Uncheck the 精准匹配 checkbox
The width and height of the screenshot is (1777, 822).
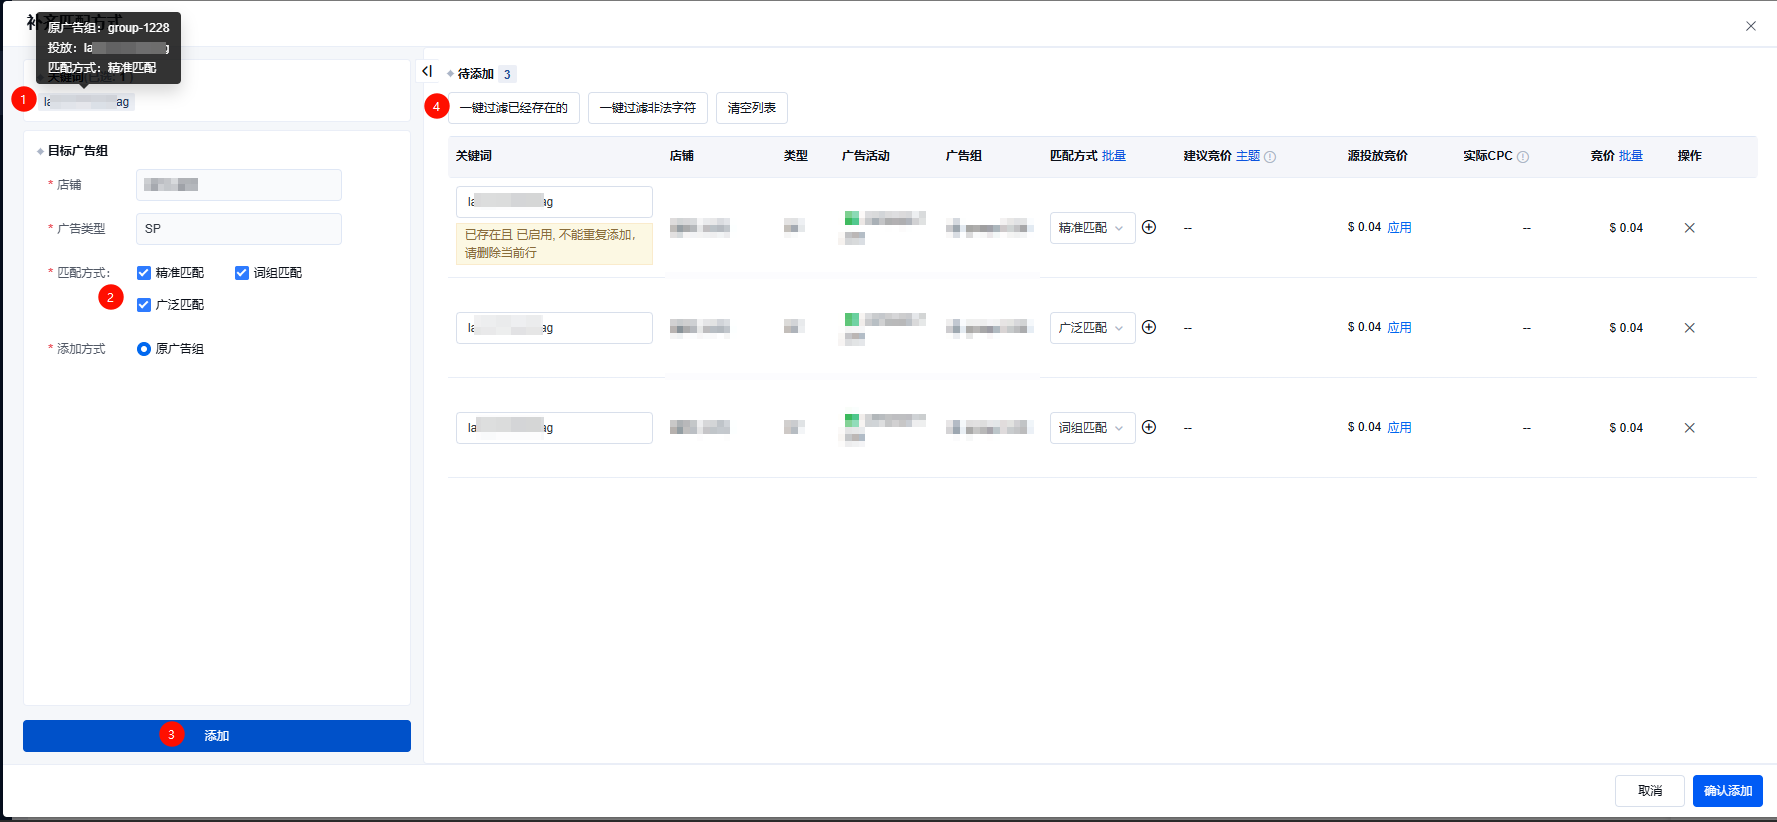pos(144,273)
